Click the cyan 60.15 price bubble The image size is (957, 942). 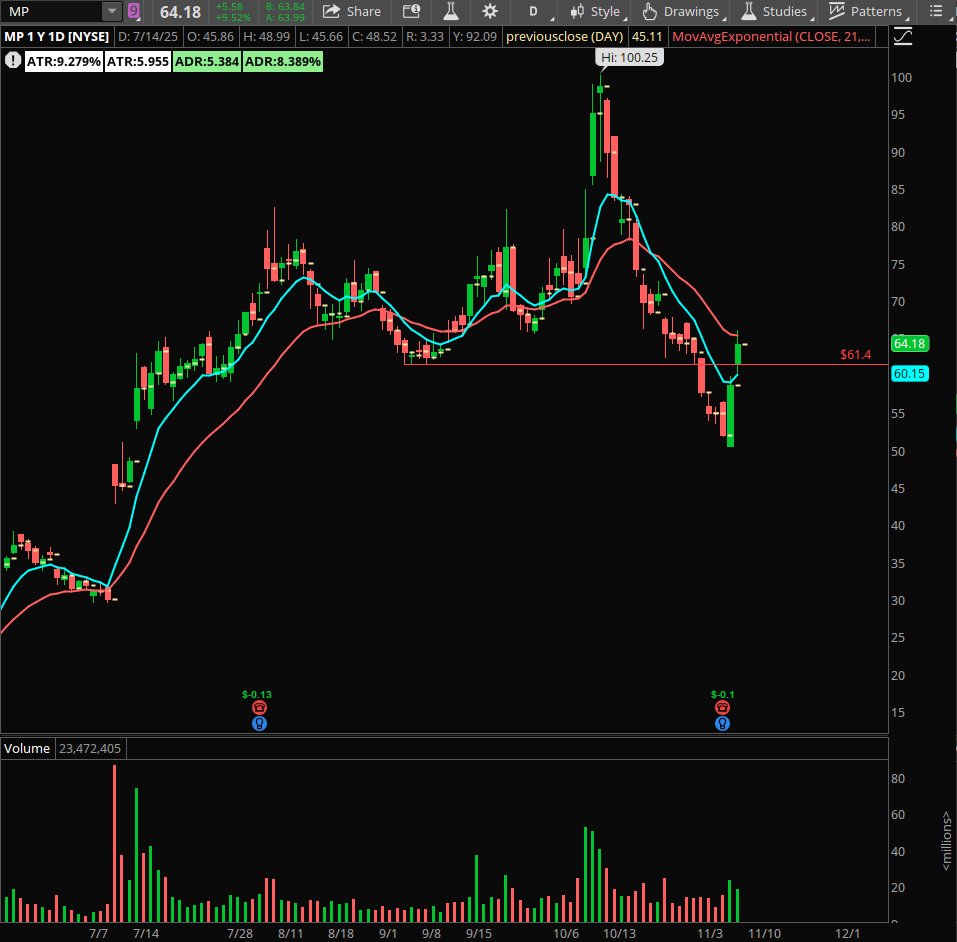point(910,373)
